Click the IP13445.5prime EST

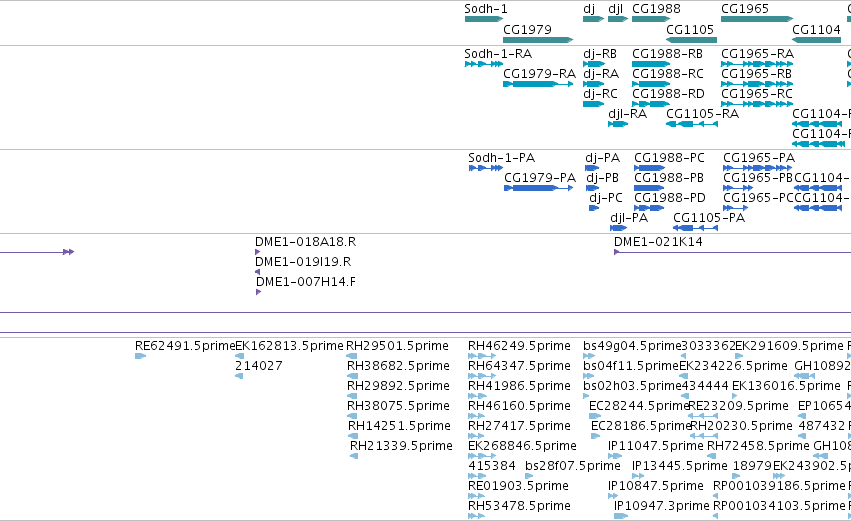click(639, 477)
